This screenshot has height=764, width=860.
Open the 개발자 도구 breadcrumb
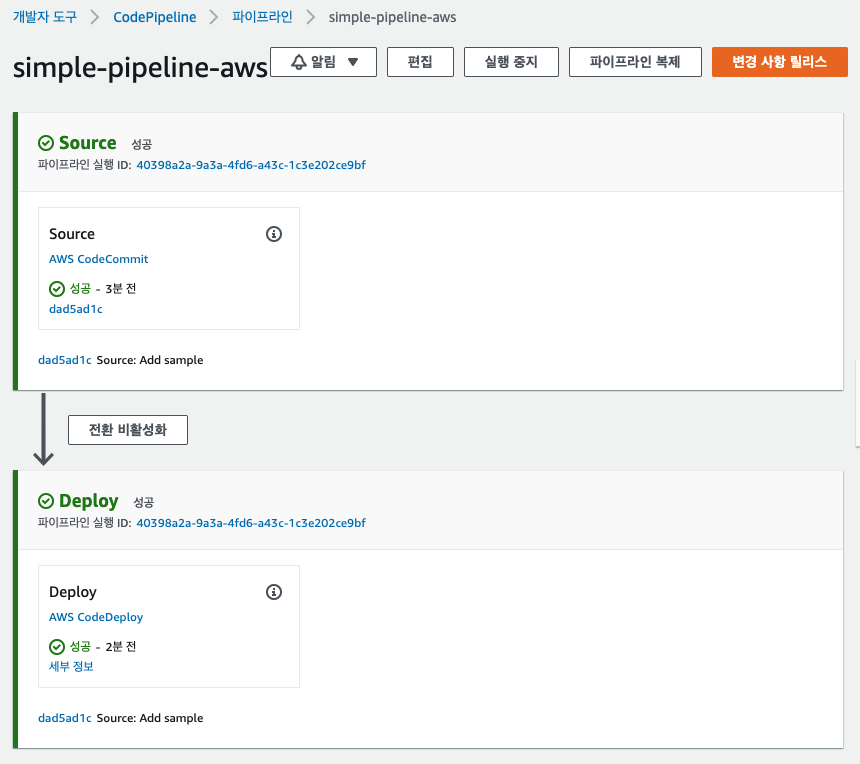coord(45,17)
